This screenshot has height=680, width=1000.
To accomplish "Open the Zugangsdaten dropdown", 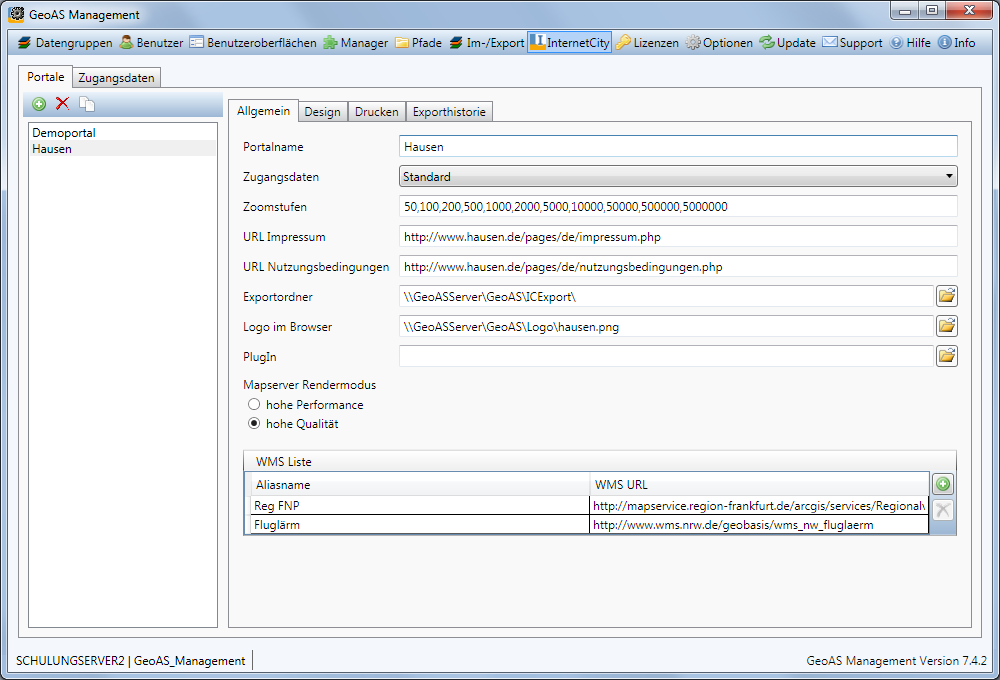I will (677, 177).
